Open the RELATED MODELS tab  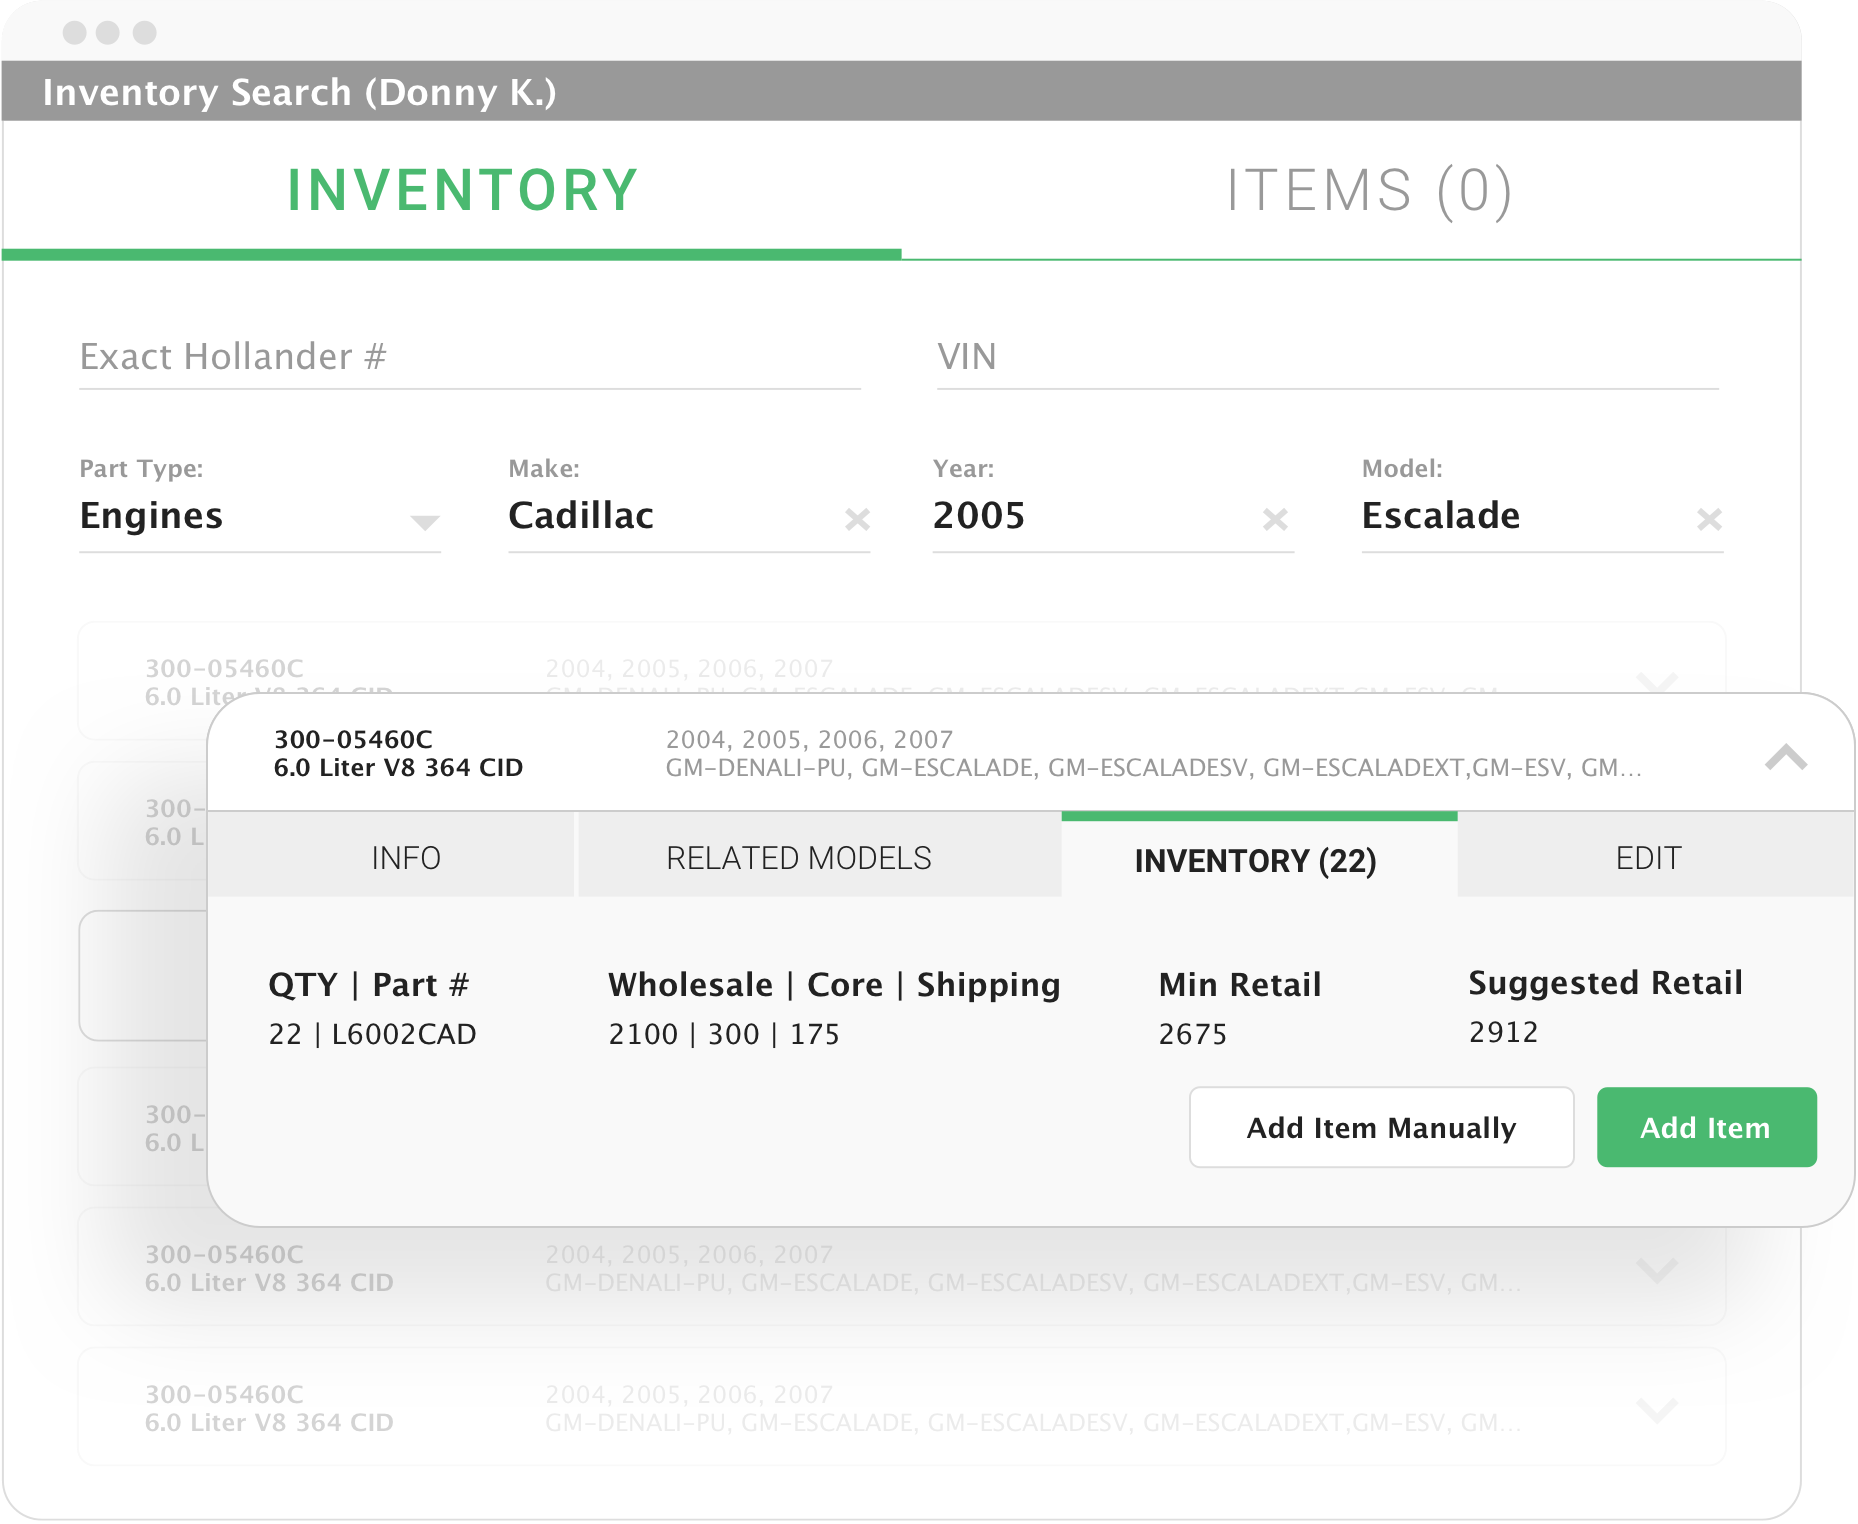pos(798,858)
